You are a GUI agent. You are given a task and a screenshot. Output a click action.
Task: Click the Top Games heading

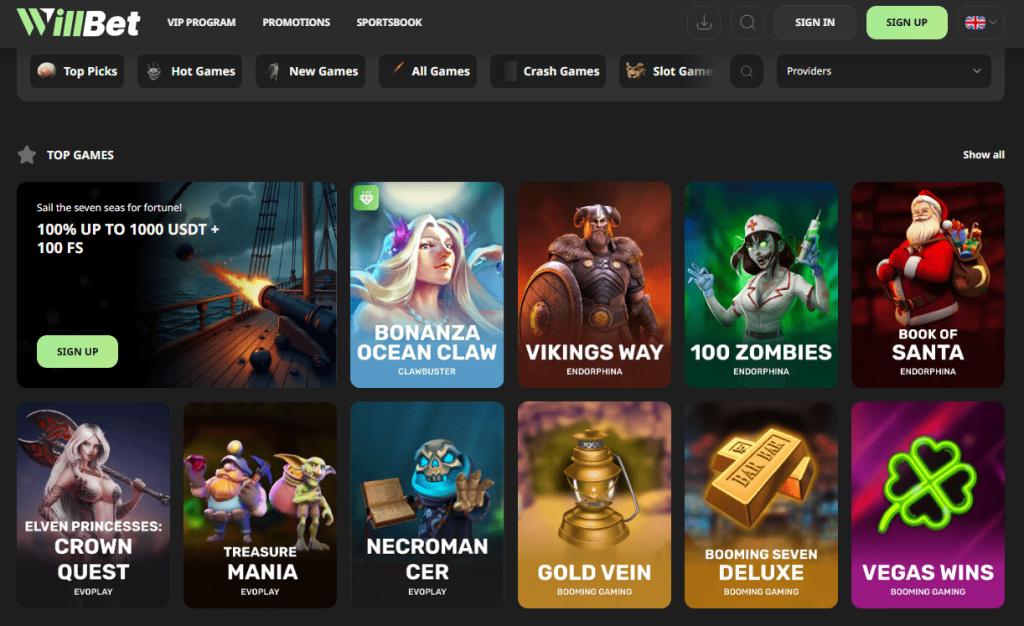tap(80, 155)
